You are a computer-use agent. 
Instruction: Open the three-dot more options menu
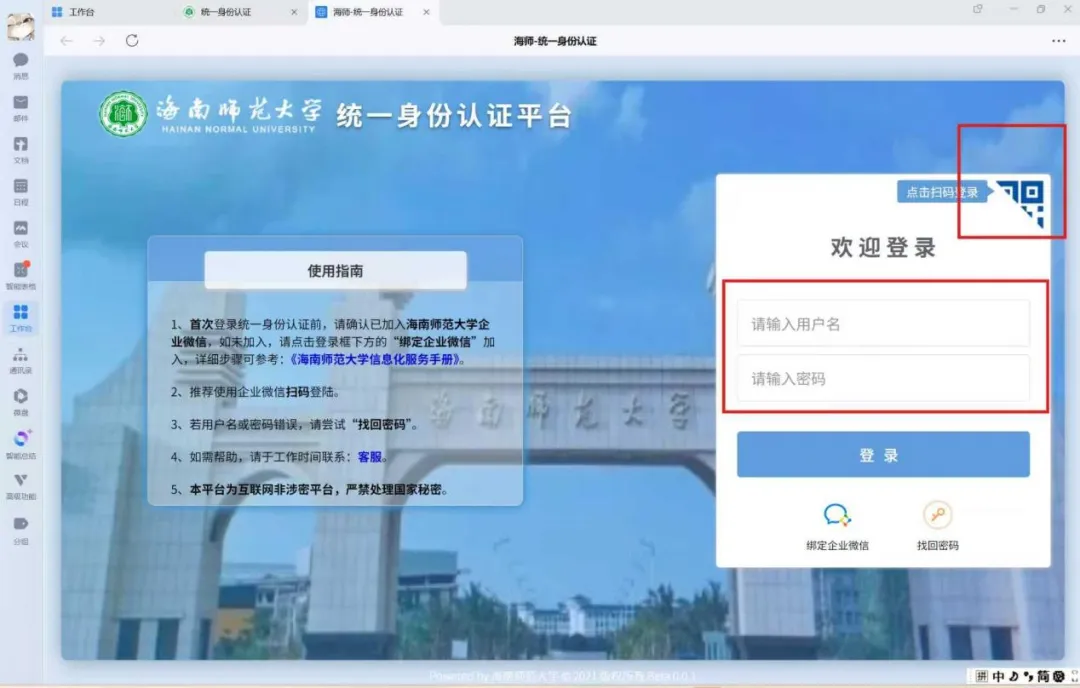1059,41
